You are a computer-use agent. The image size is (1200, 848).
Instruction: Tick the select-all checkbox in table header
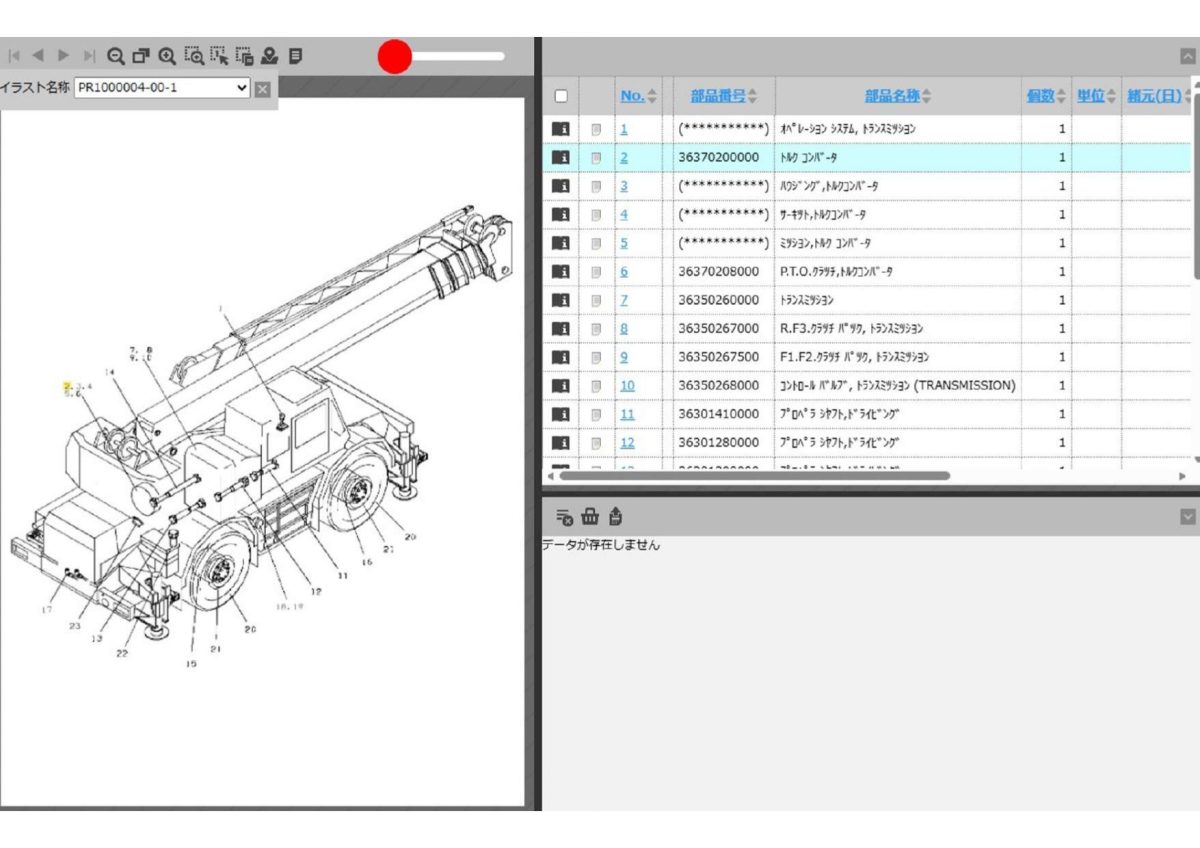tap(561, 96)
